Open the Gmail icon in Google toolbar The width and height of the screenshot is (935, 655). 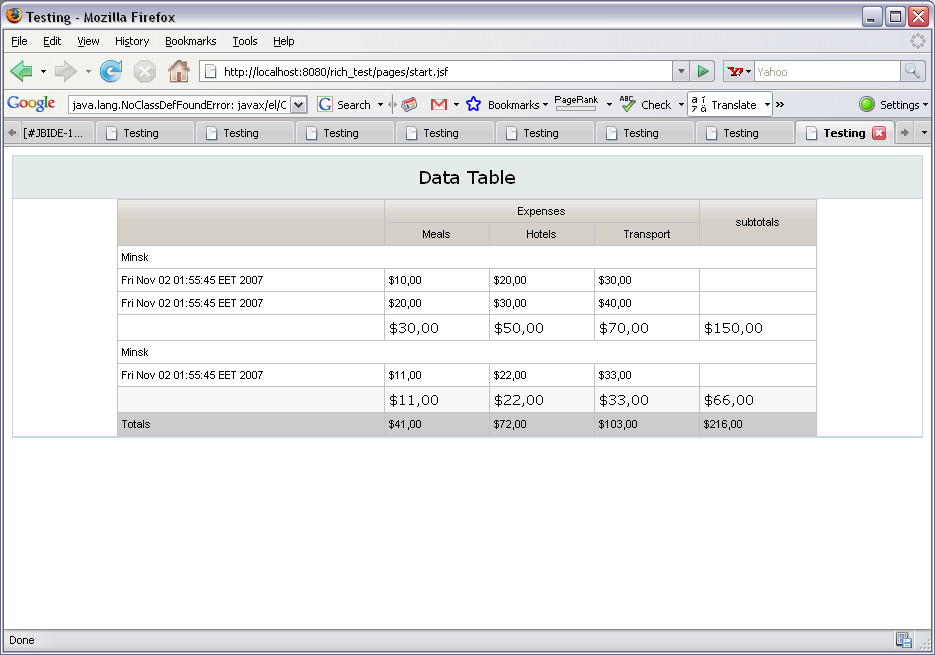coord(439,105)
